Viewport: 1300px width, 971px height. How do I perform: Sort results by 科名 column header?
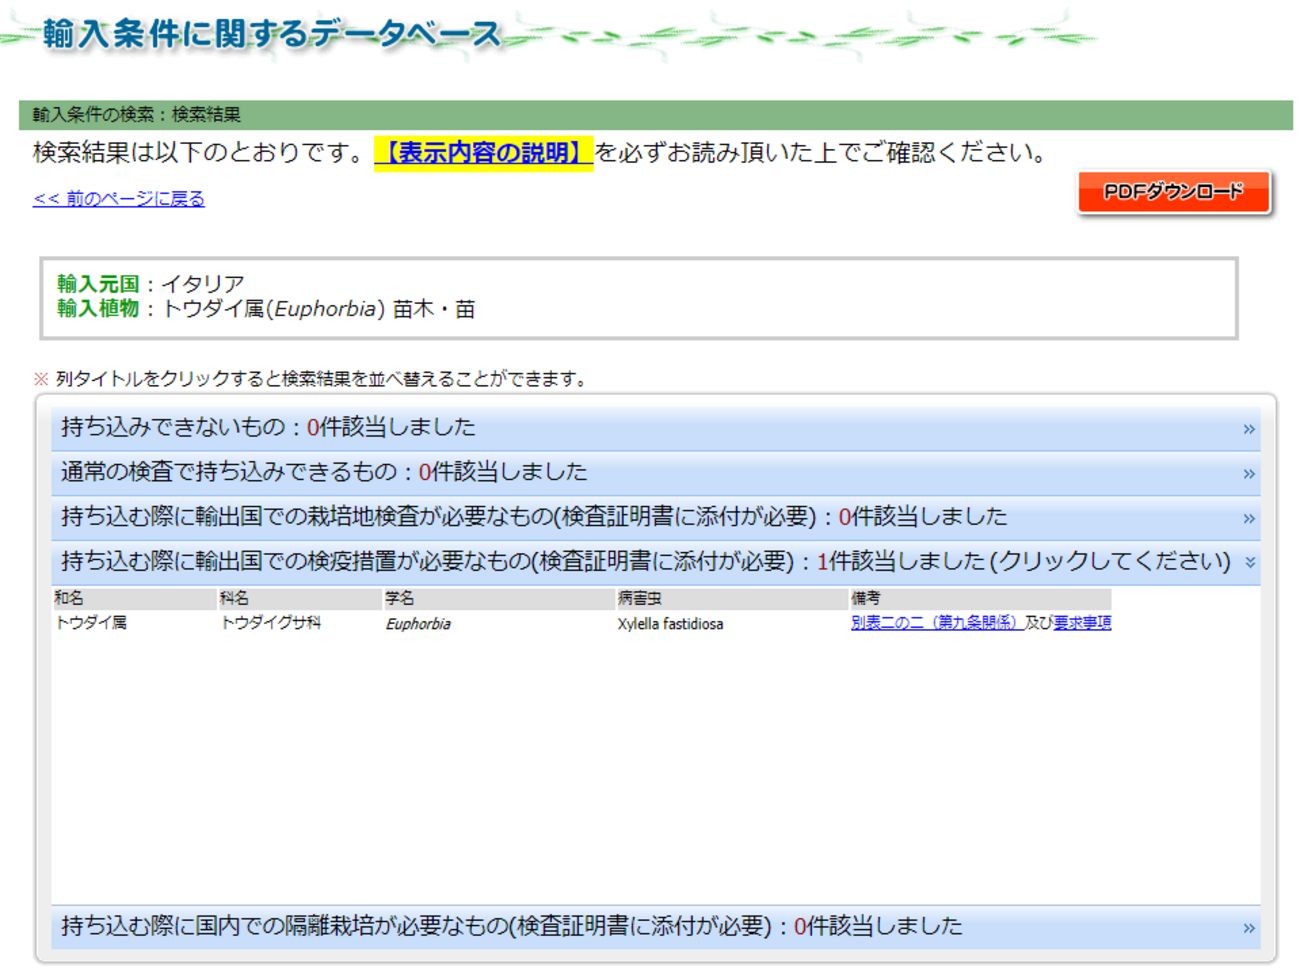(x=300, y=598)
